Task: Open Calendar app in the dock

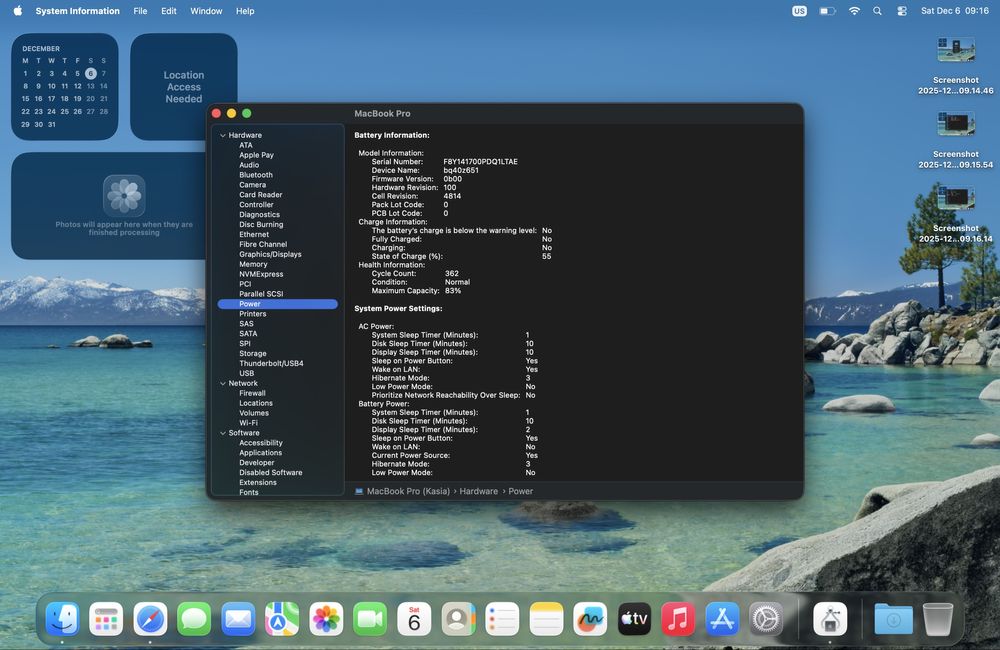Action: [414, 619]
